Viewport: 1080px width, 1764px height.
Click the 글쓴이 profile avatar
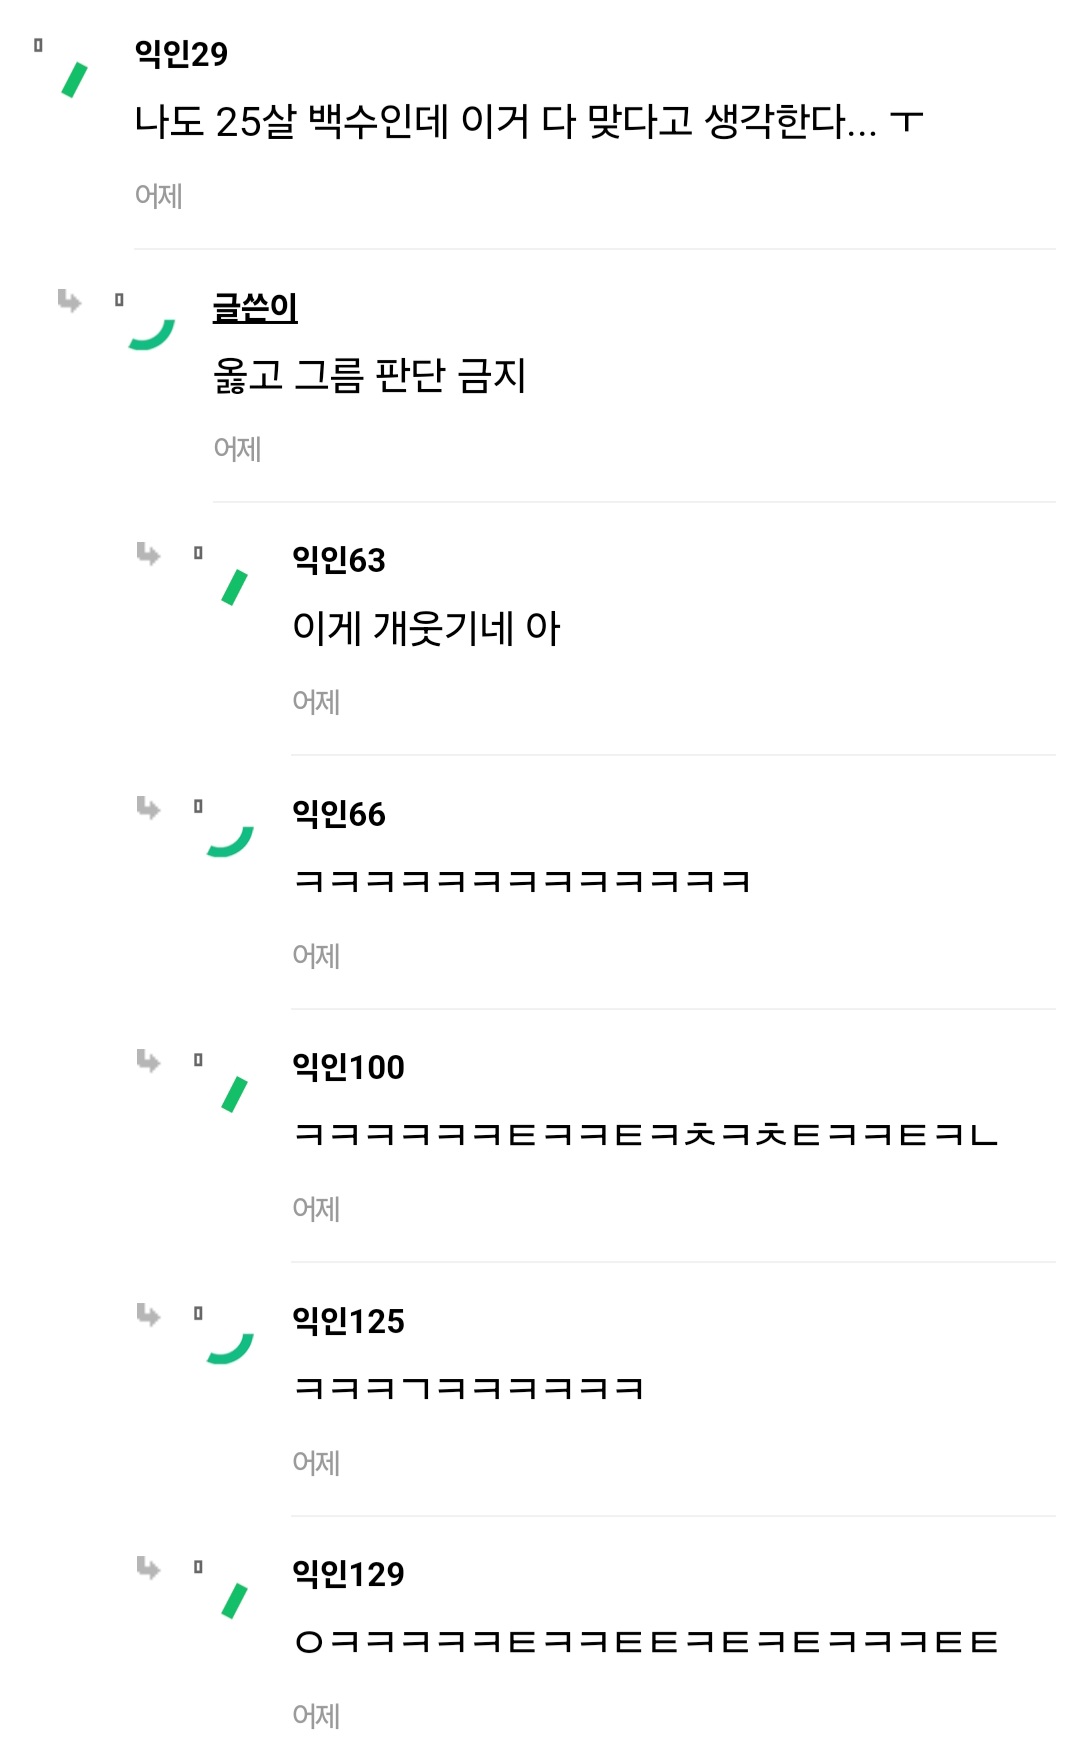pyautogui.click(x=152, y=333)
